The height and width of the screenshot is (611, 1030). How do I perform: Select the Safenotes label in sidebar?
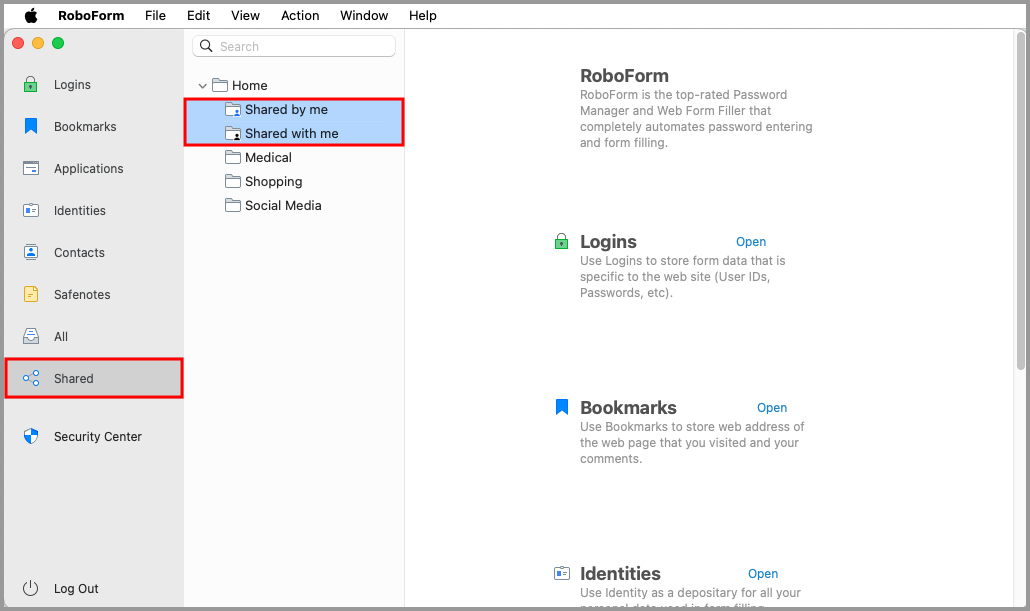(82, 295)
